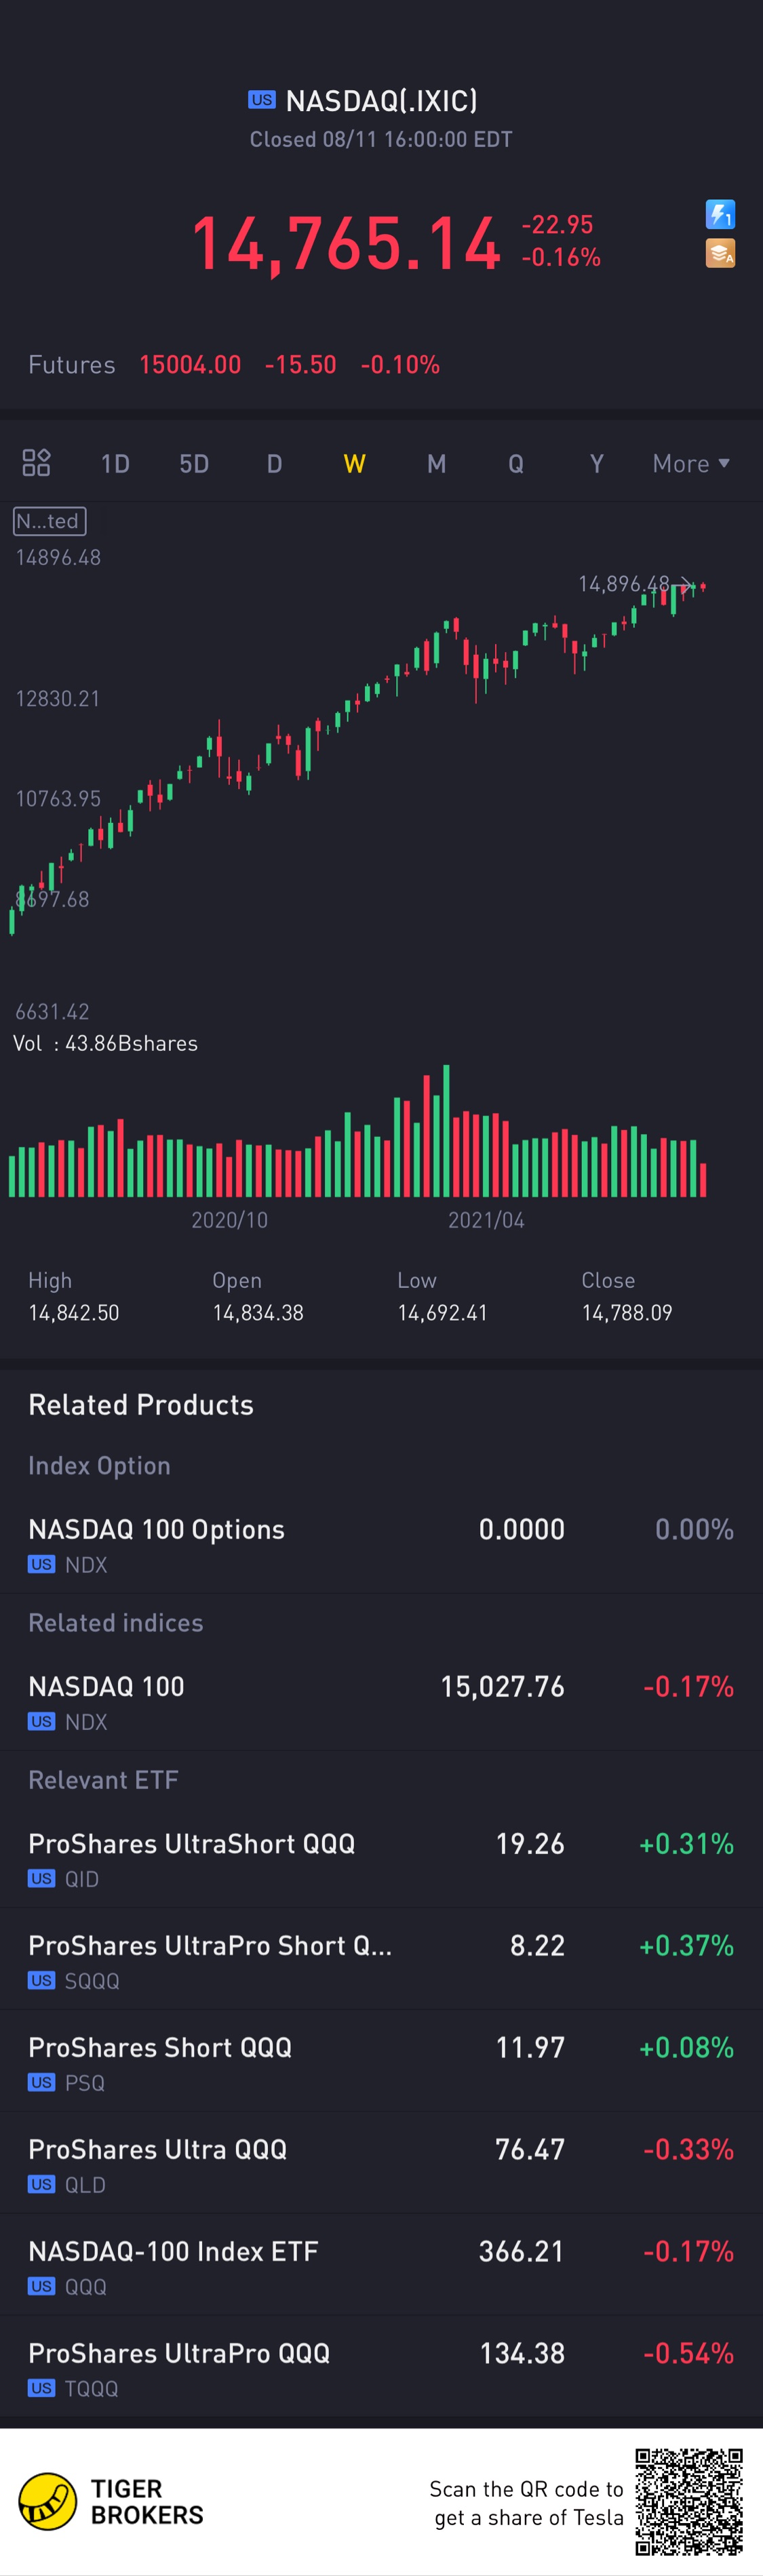Screen dimensions: 763x2576
Task: Tap the tallest volume bar in chart
Action: click(x=446, y=1130)
